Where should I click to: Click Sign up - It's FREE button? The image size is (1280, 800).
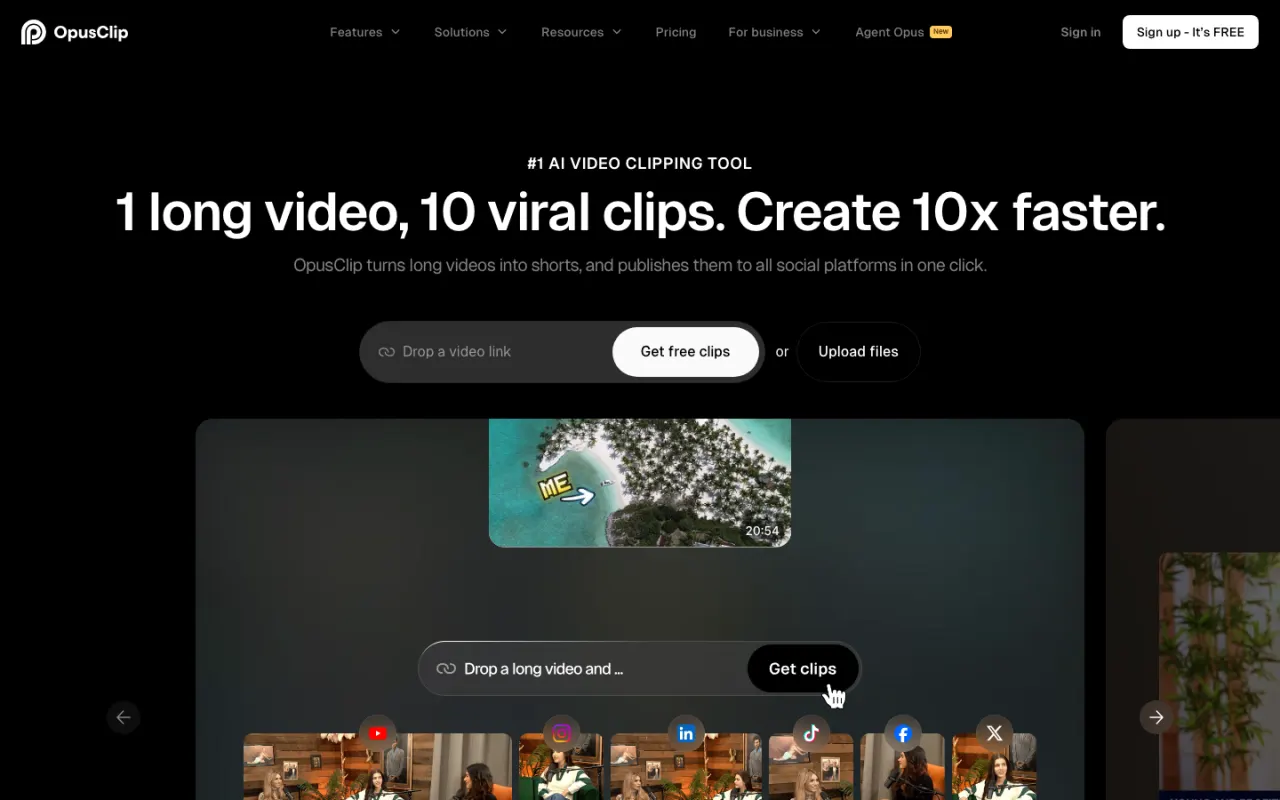pyautogui.click(x=1190, y=32)
